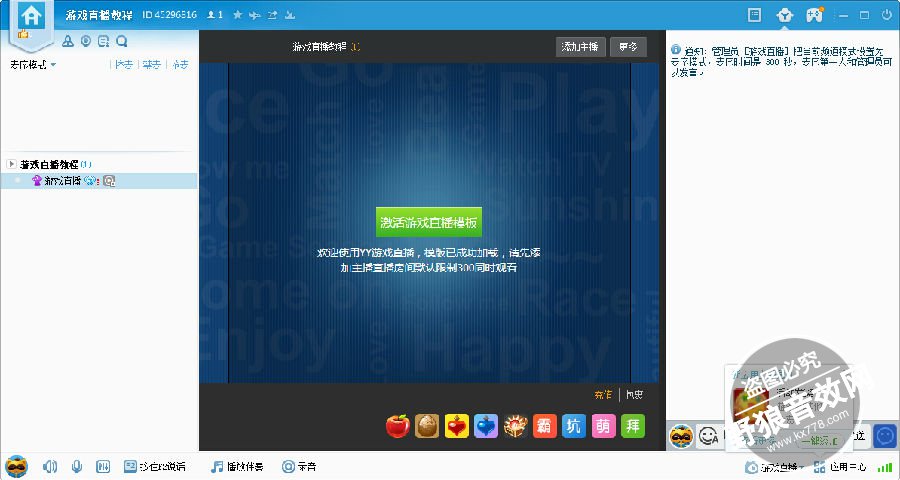Click the first link beside speaking mode
The height and width of the screenshot is (480, 900).
point(124,64)
